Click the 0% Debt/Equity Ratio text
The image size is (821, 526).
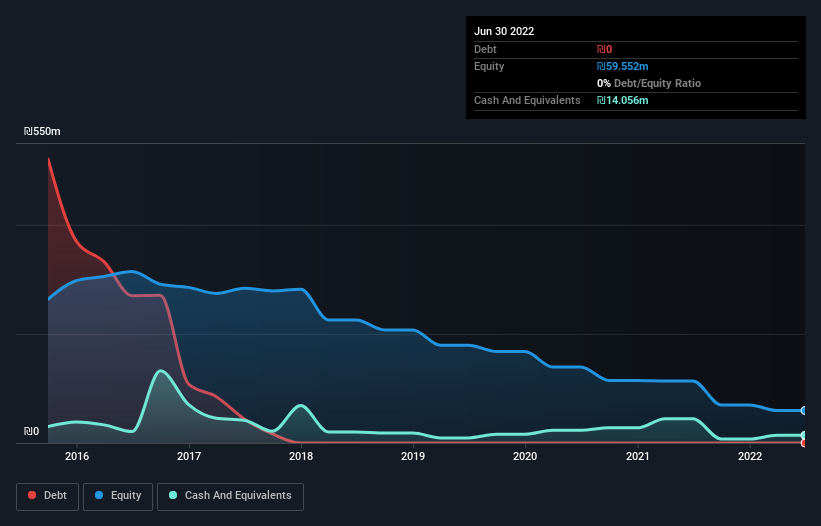pos(649,83)
